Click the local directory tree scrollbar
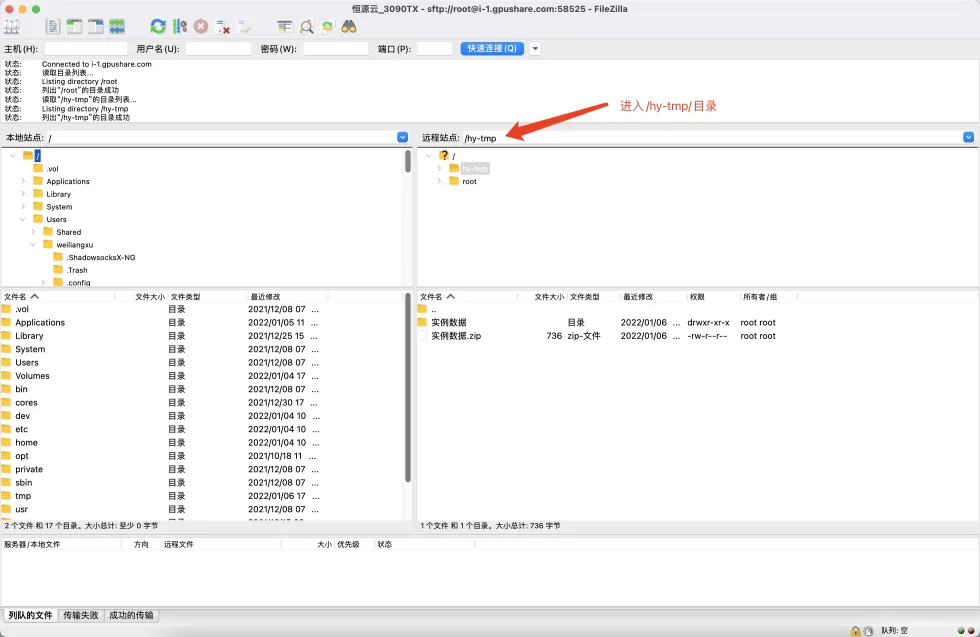 coord(408,161)
